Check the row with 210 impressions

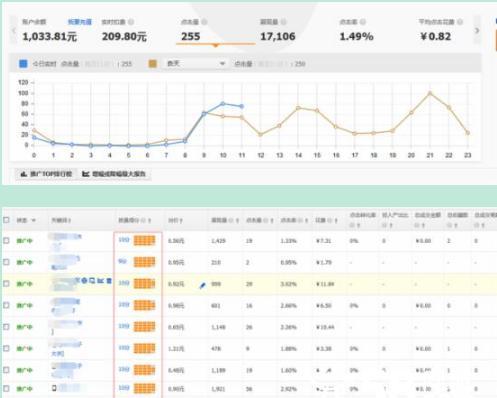pos(6,262)
